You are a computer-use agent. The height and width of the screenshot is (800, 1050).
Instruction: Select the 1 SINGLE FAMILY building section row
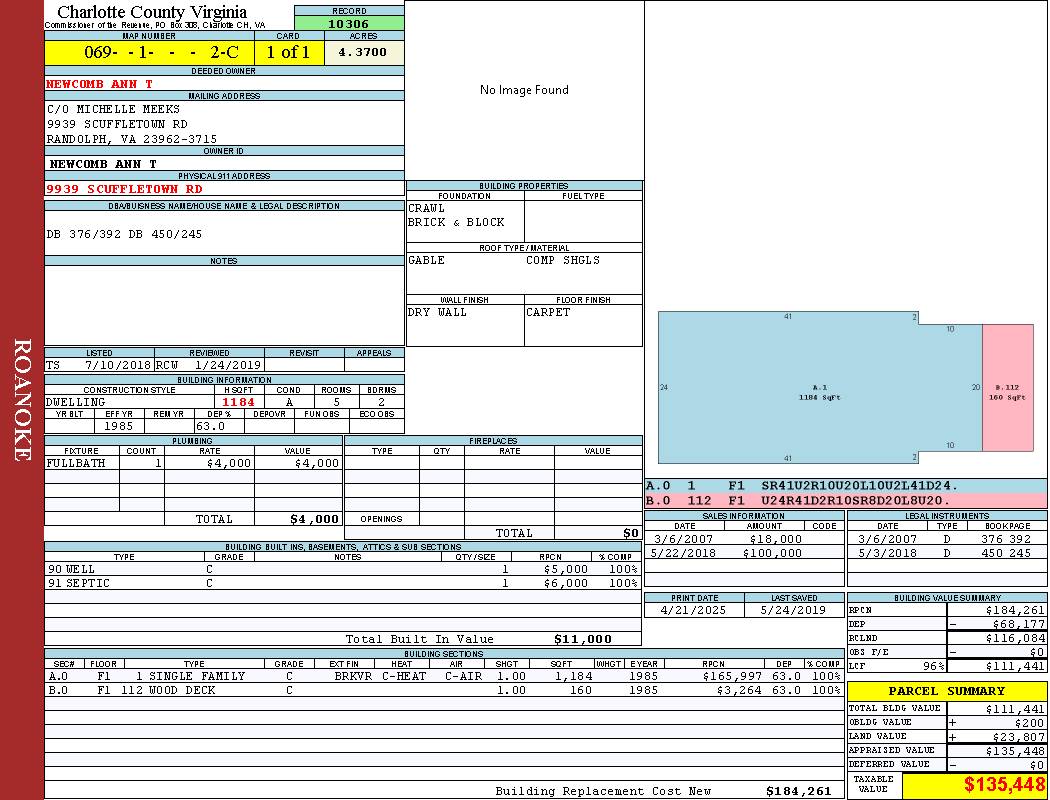tap(440, 676)
